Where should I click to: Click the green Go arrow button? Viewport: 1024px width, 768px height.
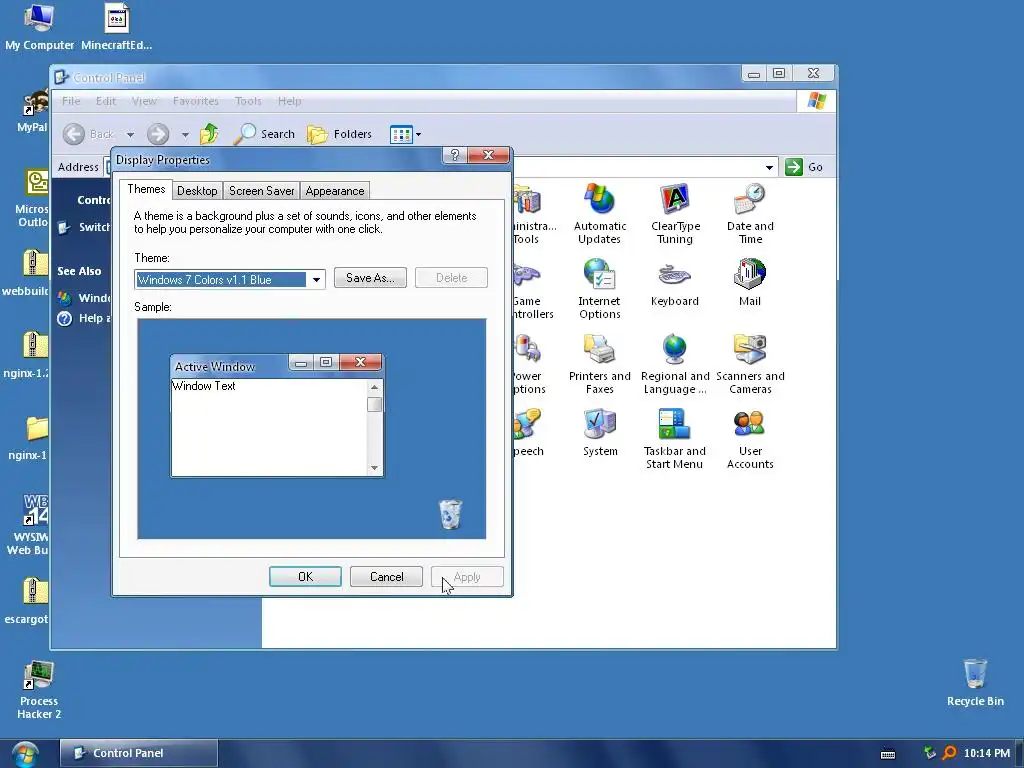tap(793, 167)
